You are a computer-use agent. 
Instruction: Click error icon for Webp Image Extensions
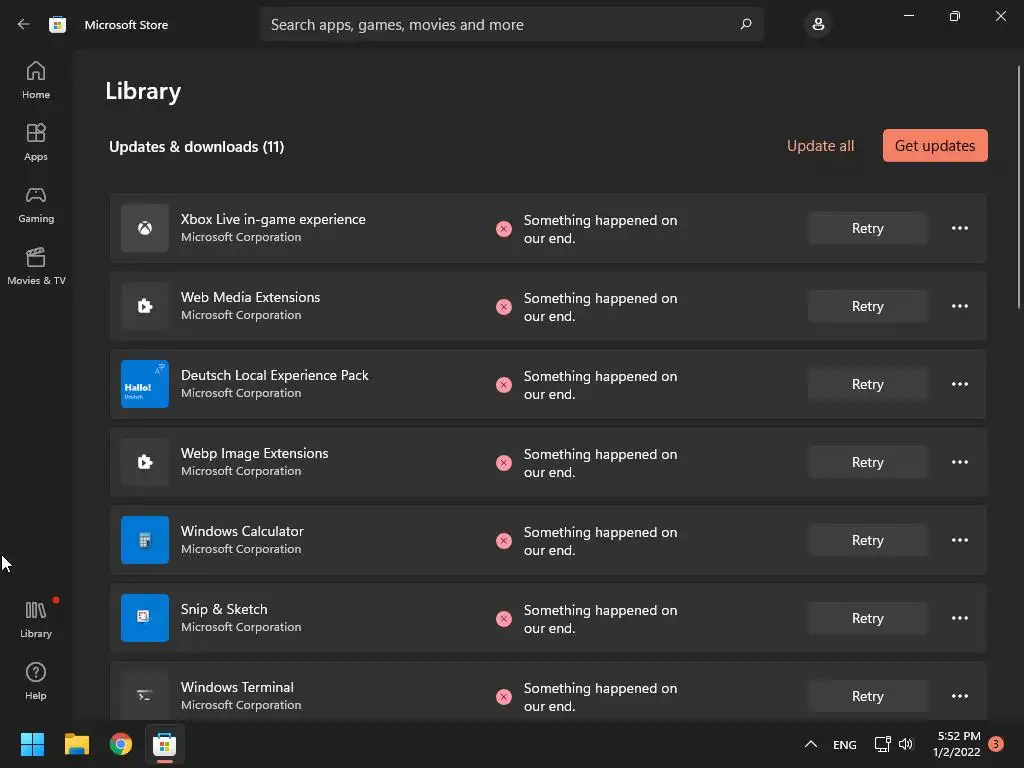pos(504,463)
